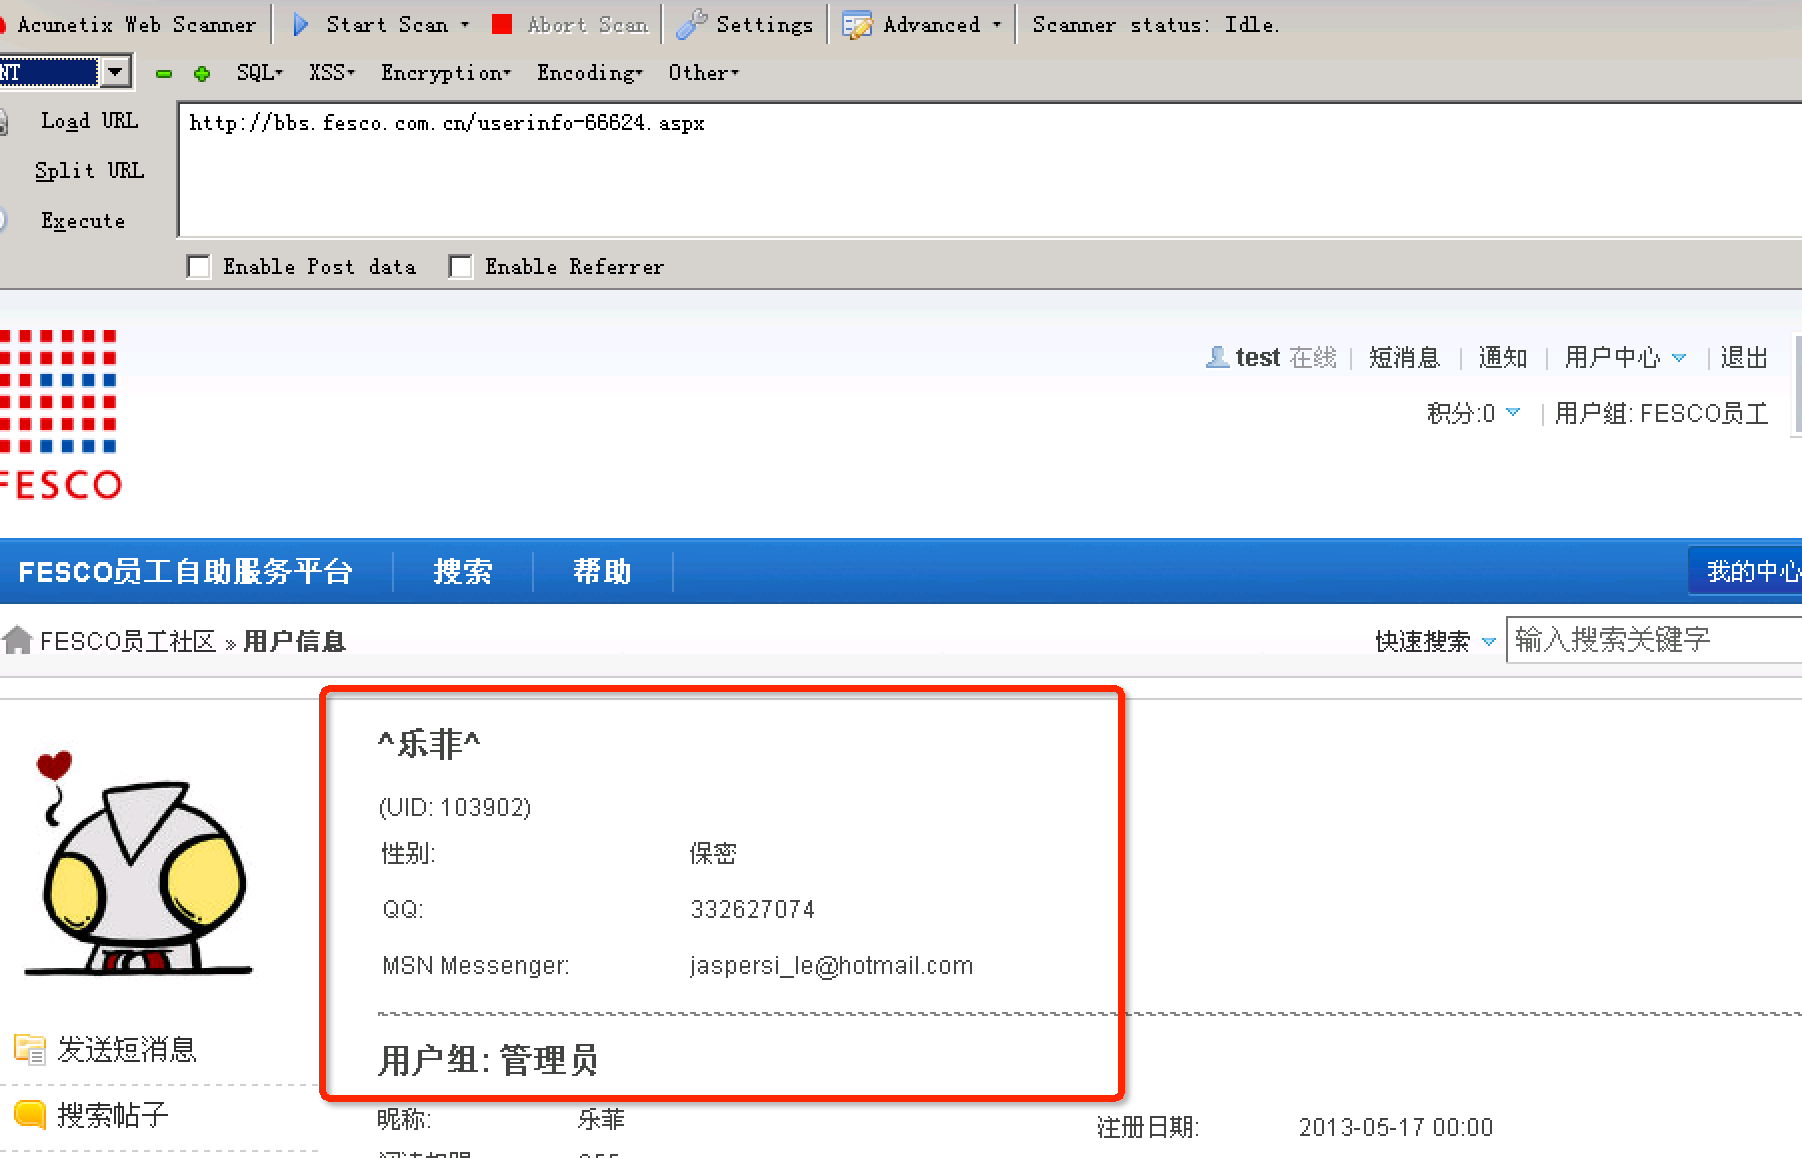This screenshot has width=1802, height=1158.
Task: Open the Other menu
Action: click(704, 73)
